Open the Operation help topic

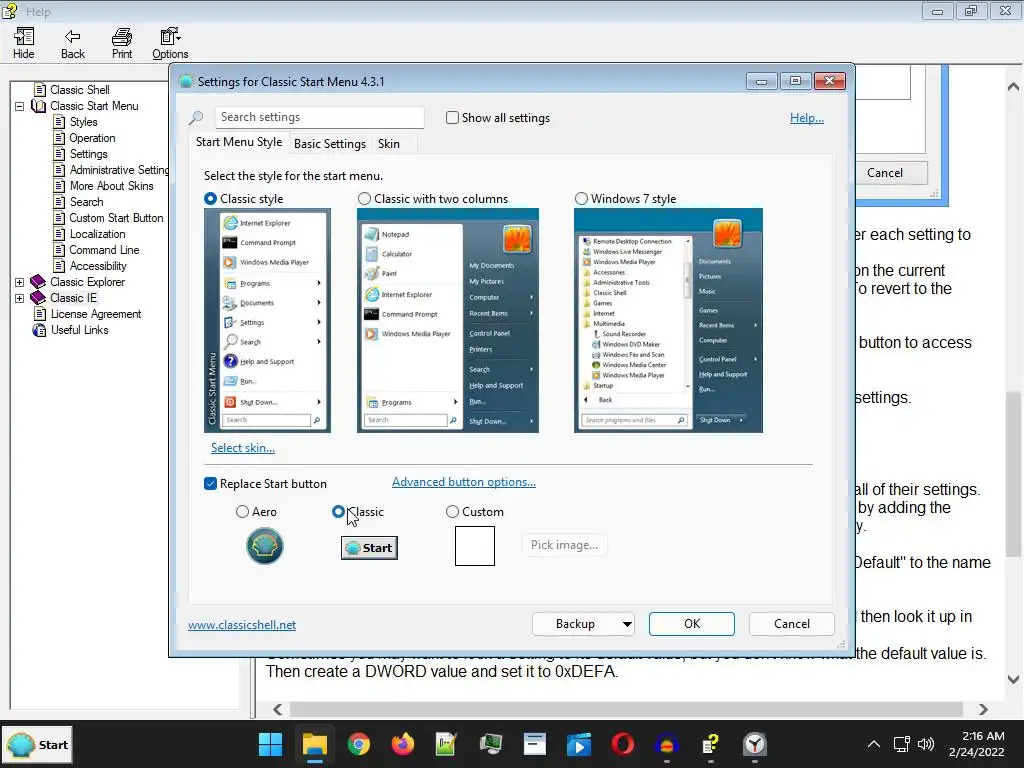coord(92,138)
